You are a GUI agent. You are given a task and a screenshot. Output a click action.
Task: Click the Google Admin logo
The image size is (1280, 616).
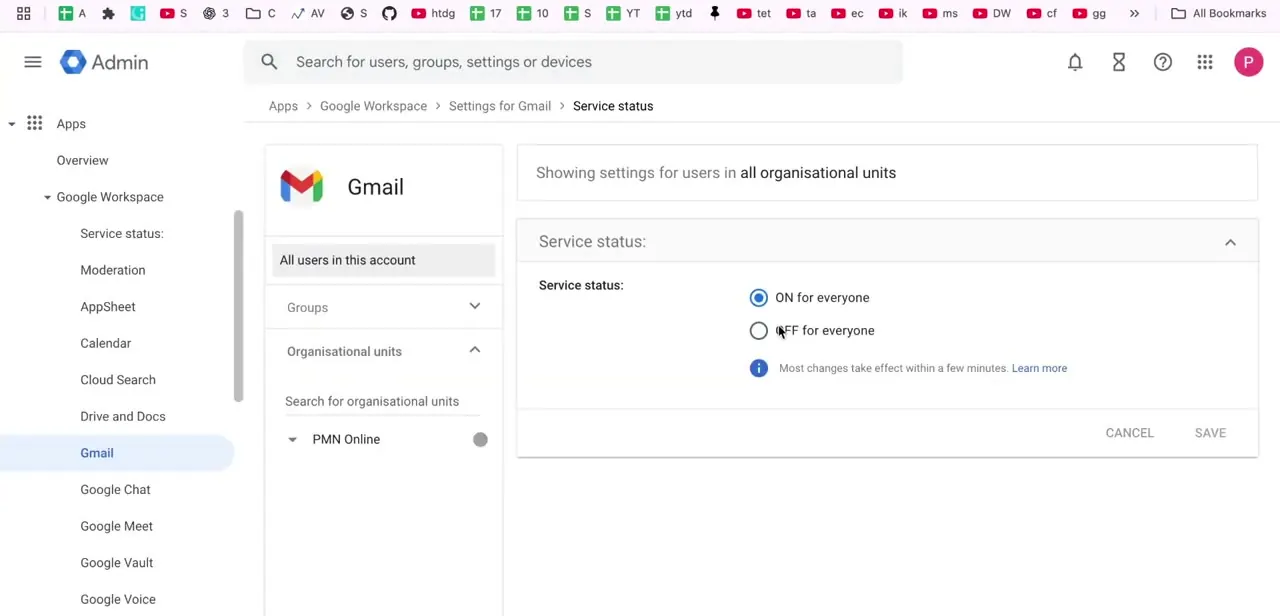tap(104, 62)
